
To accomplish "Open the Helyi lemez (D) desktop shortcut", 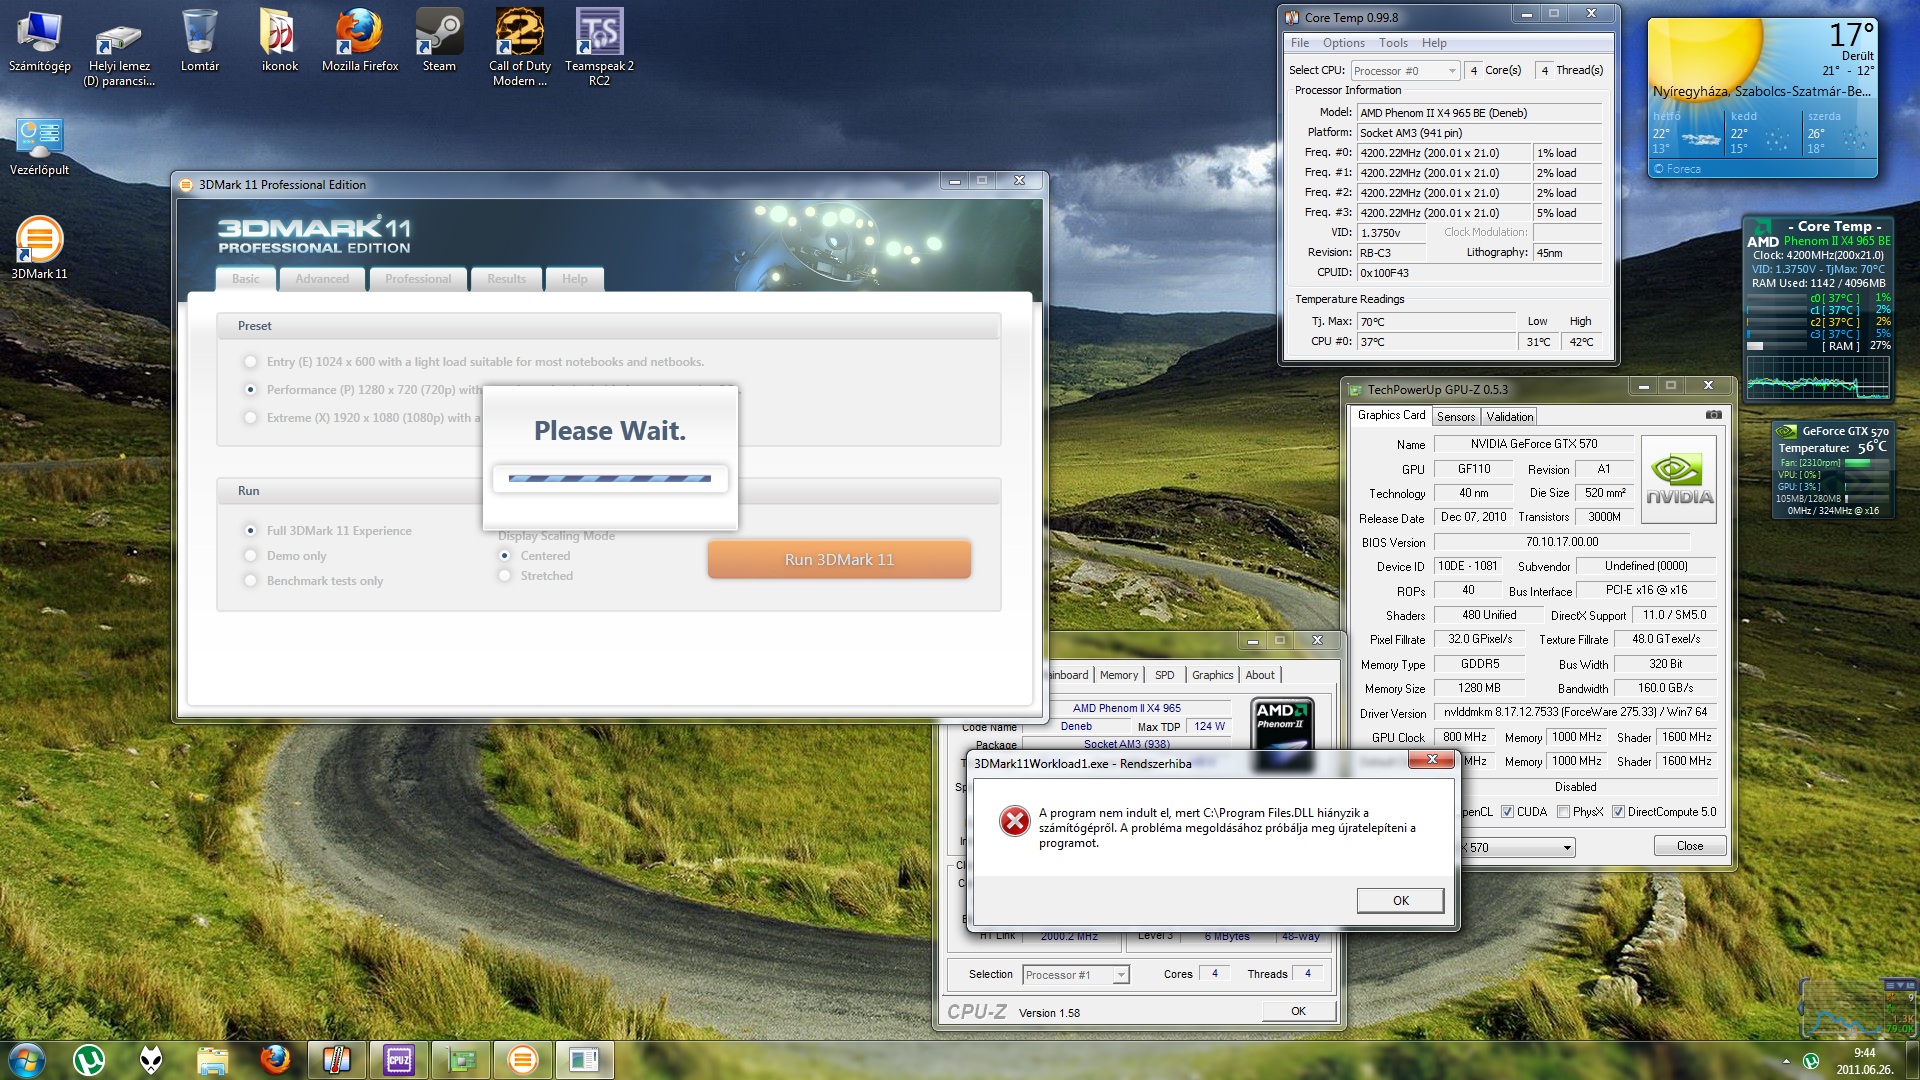I will coord(119,50).
